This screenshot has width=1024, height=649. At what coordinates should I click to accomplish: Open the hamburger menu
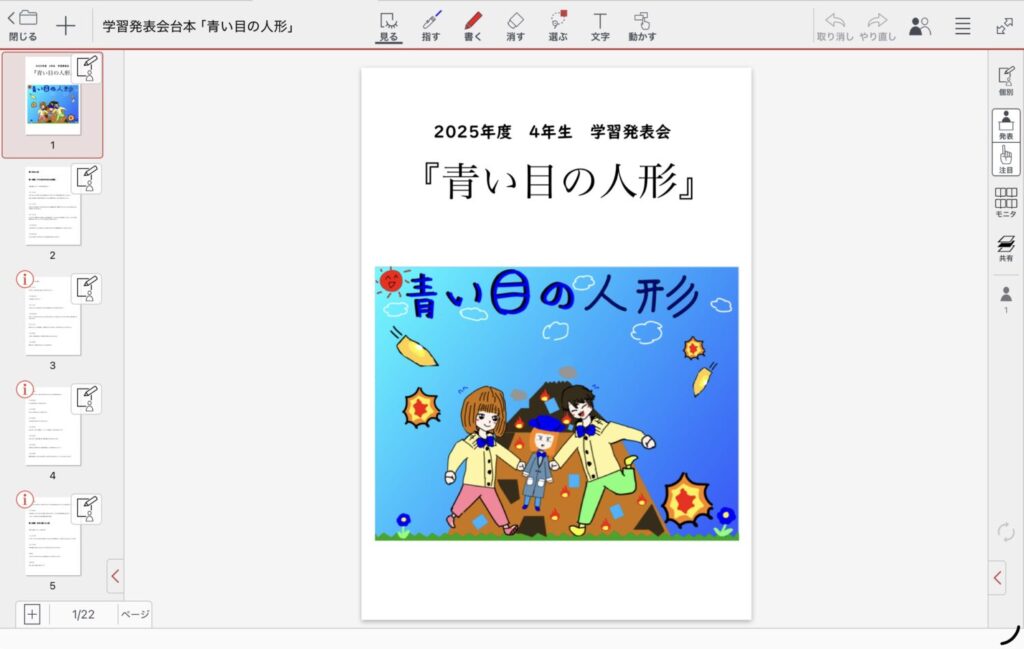coord(962,26)
